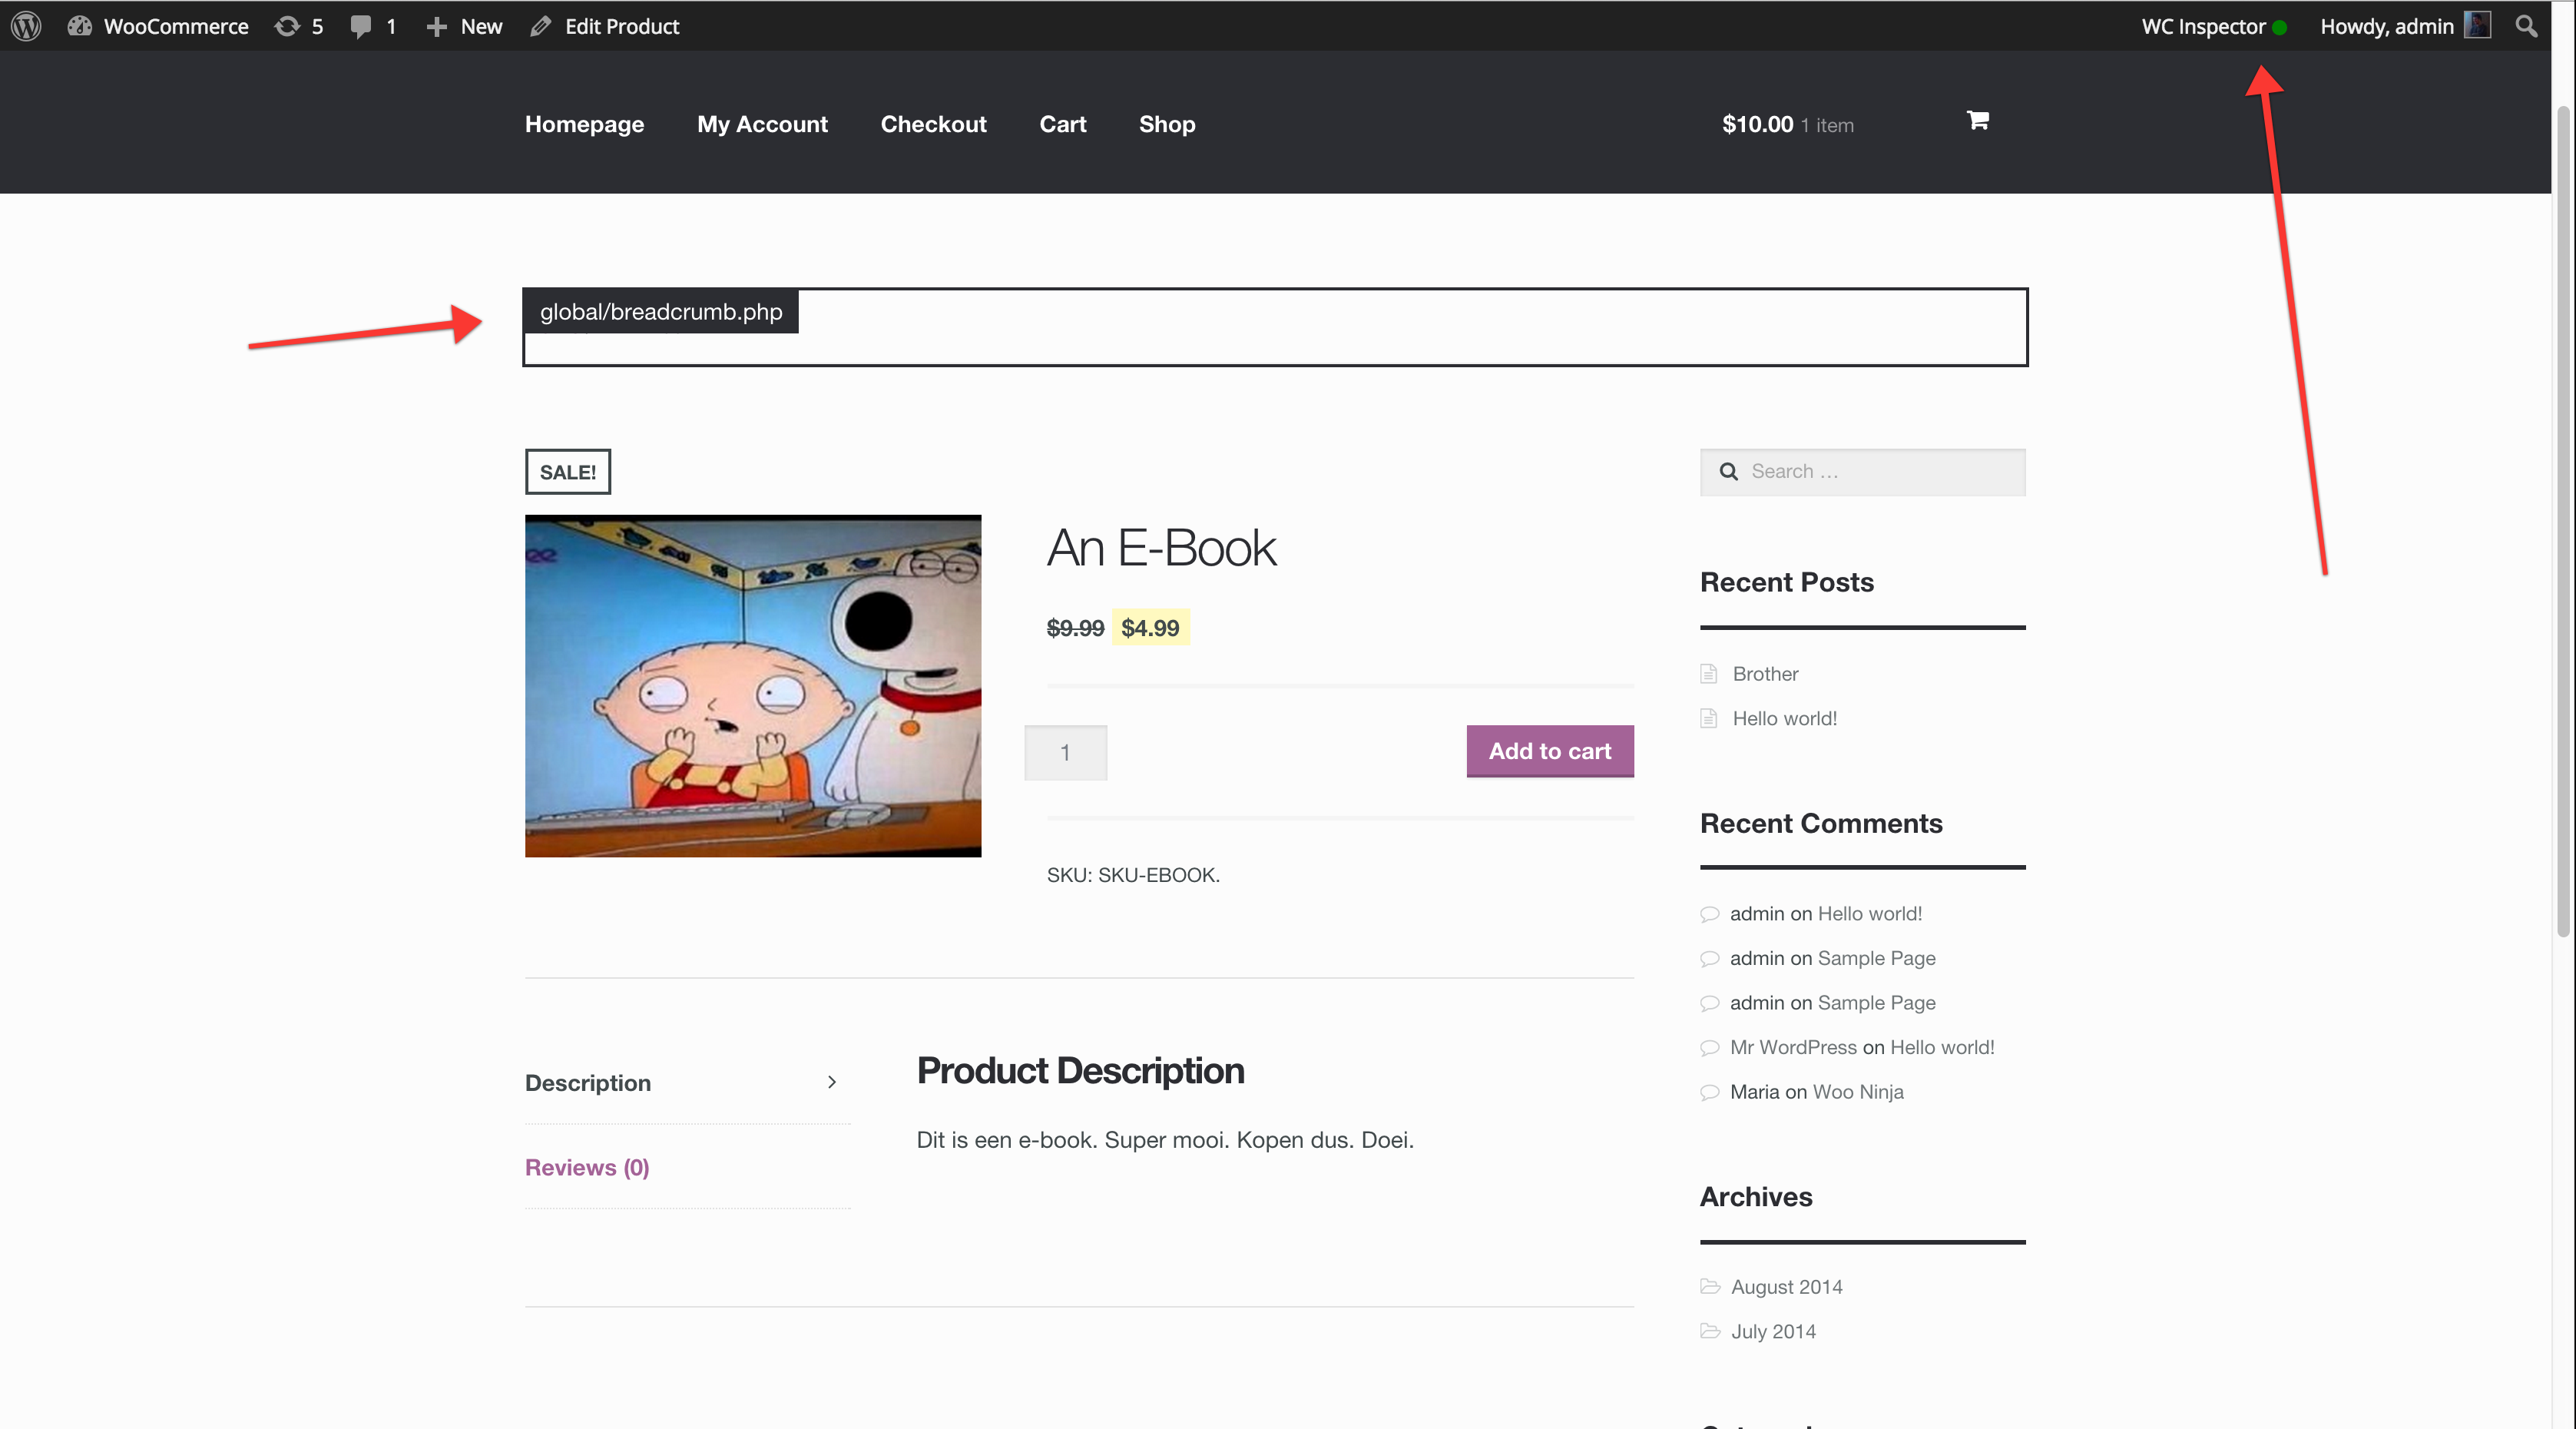This screenshot has width=2576, height=1429.
Task: Click Edit Product in admin bar
Action: pos(605,26)
